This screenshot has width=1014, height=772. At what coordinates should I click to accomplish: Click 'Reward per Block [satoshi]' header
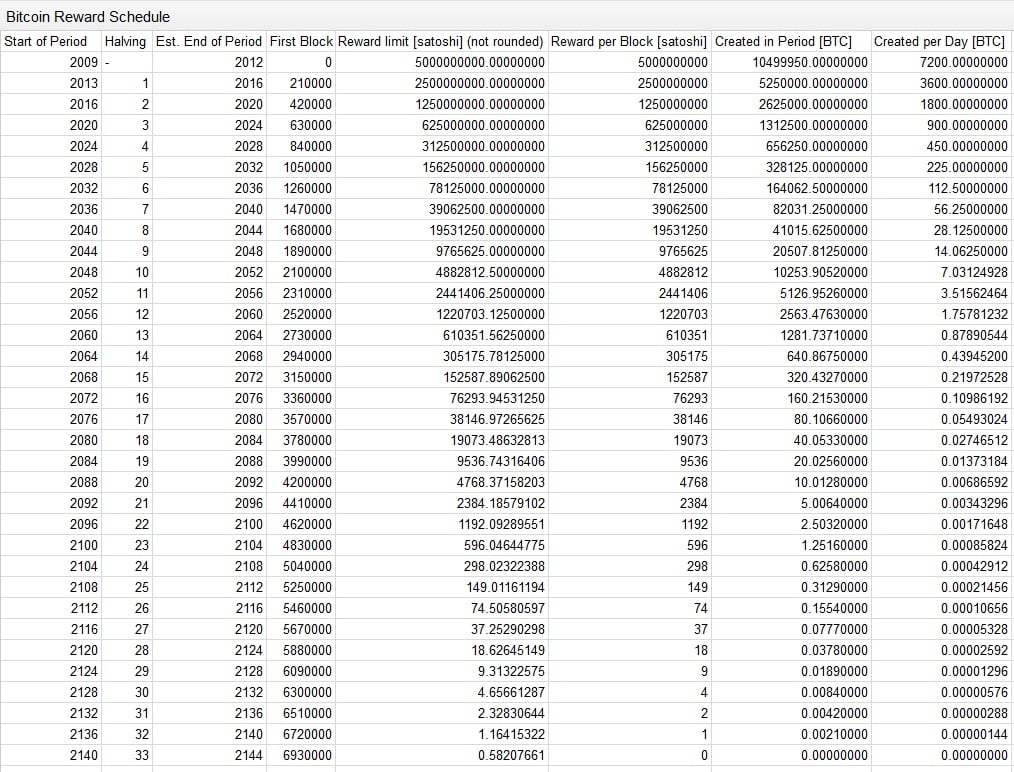pos(629,41)
